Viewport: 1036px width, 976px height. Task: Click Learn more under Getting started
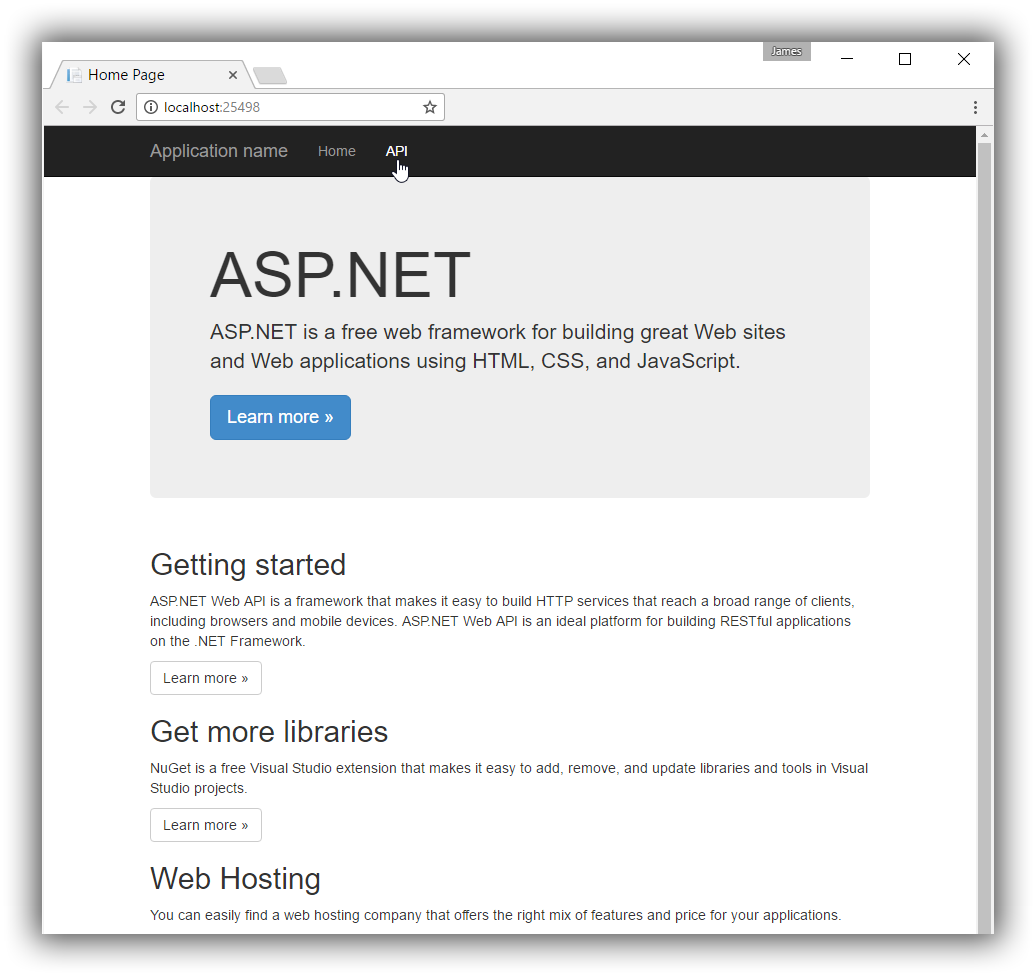pos(205,678)
